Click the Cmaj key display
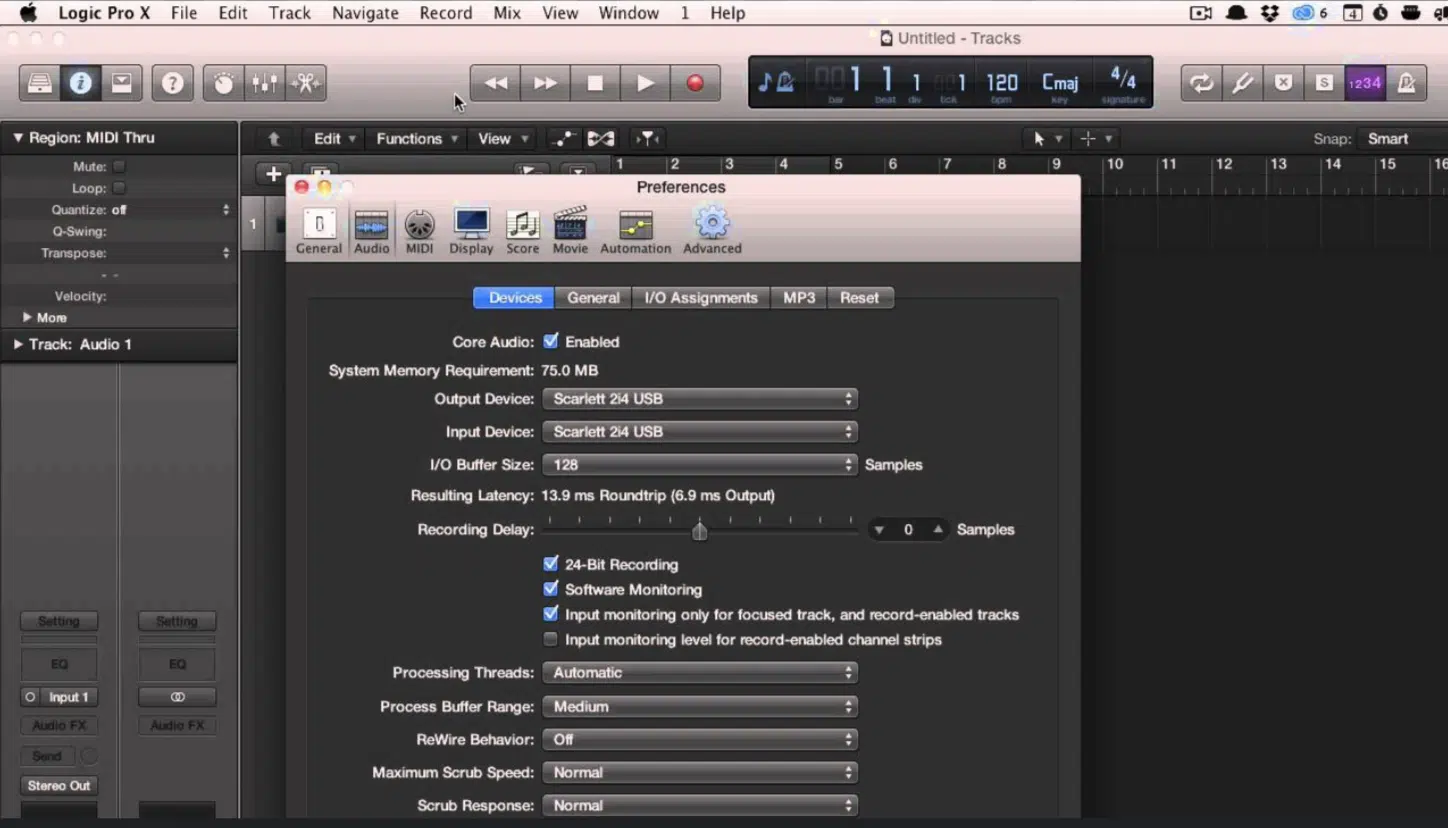The height and width of the screenshot is (828, 1448). pos(1060,83)
